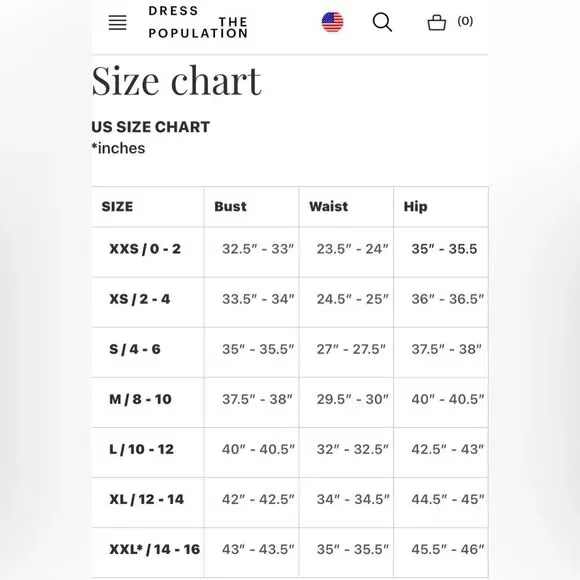Click the Size chart page heading
580x580 pixels.
176,81
